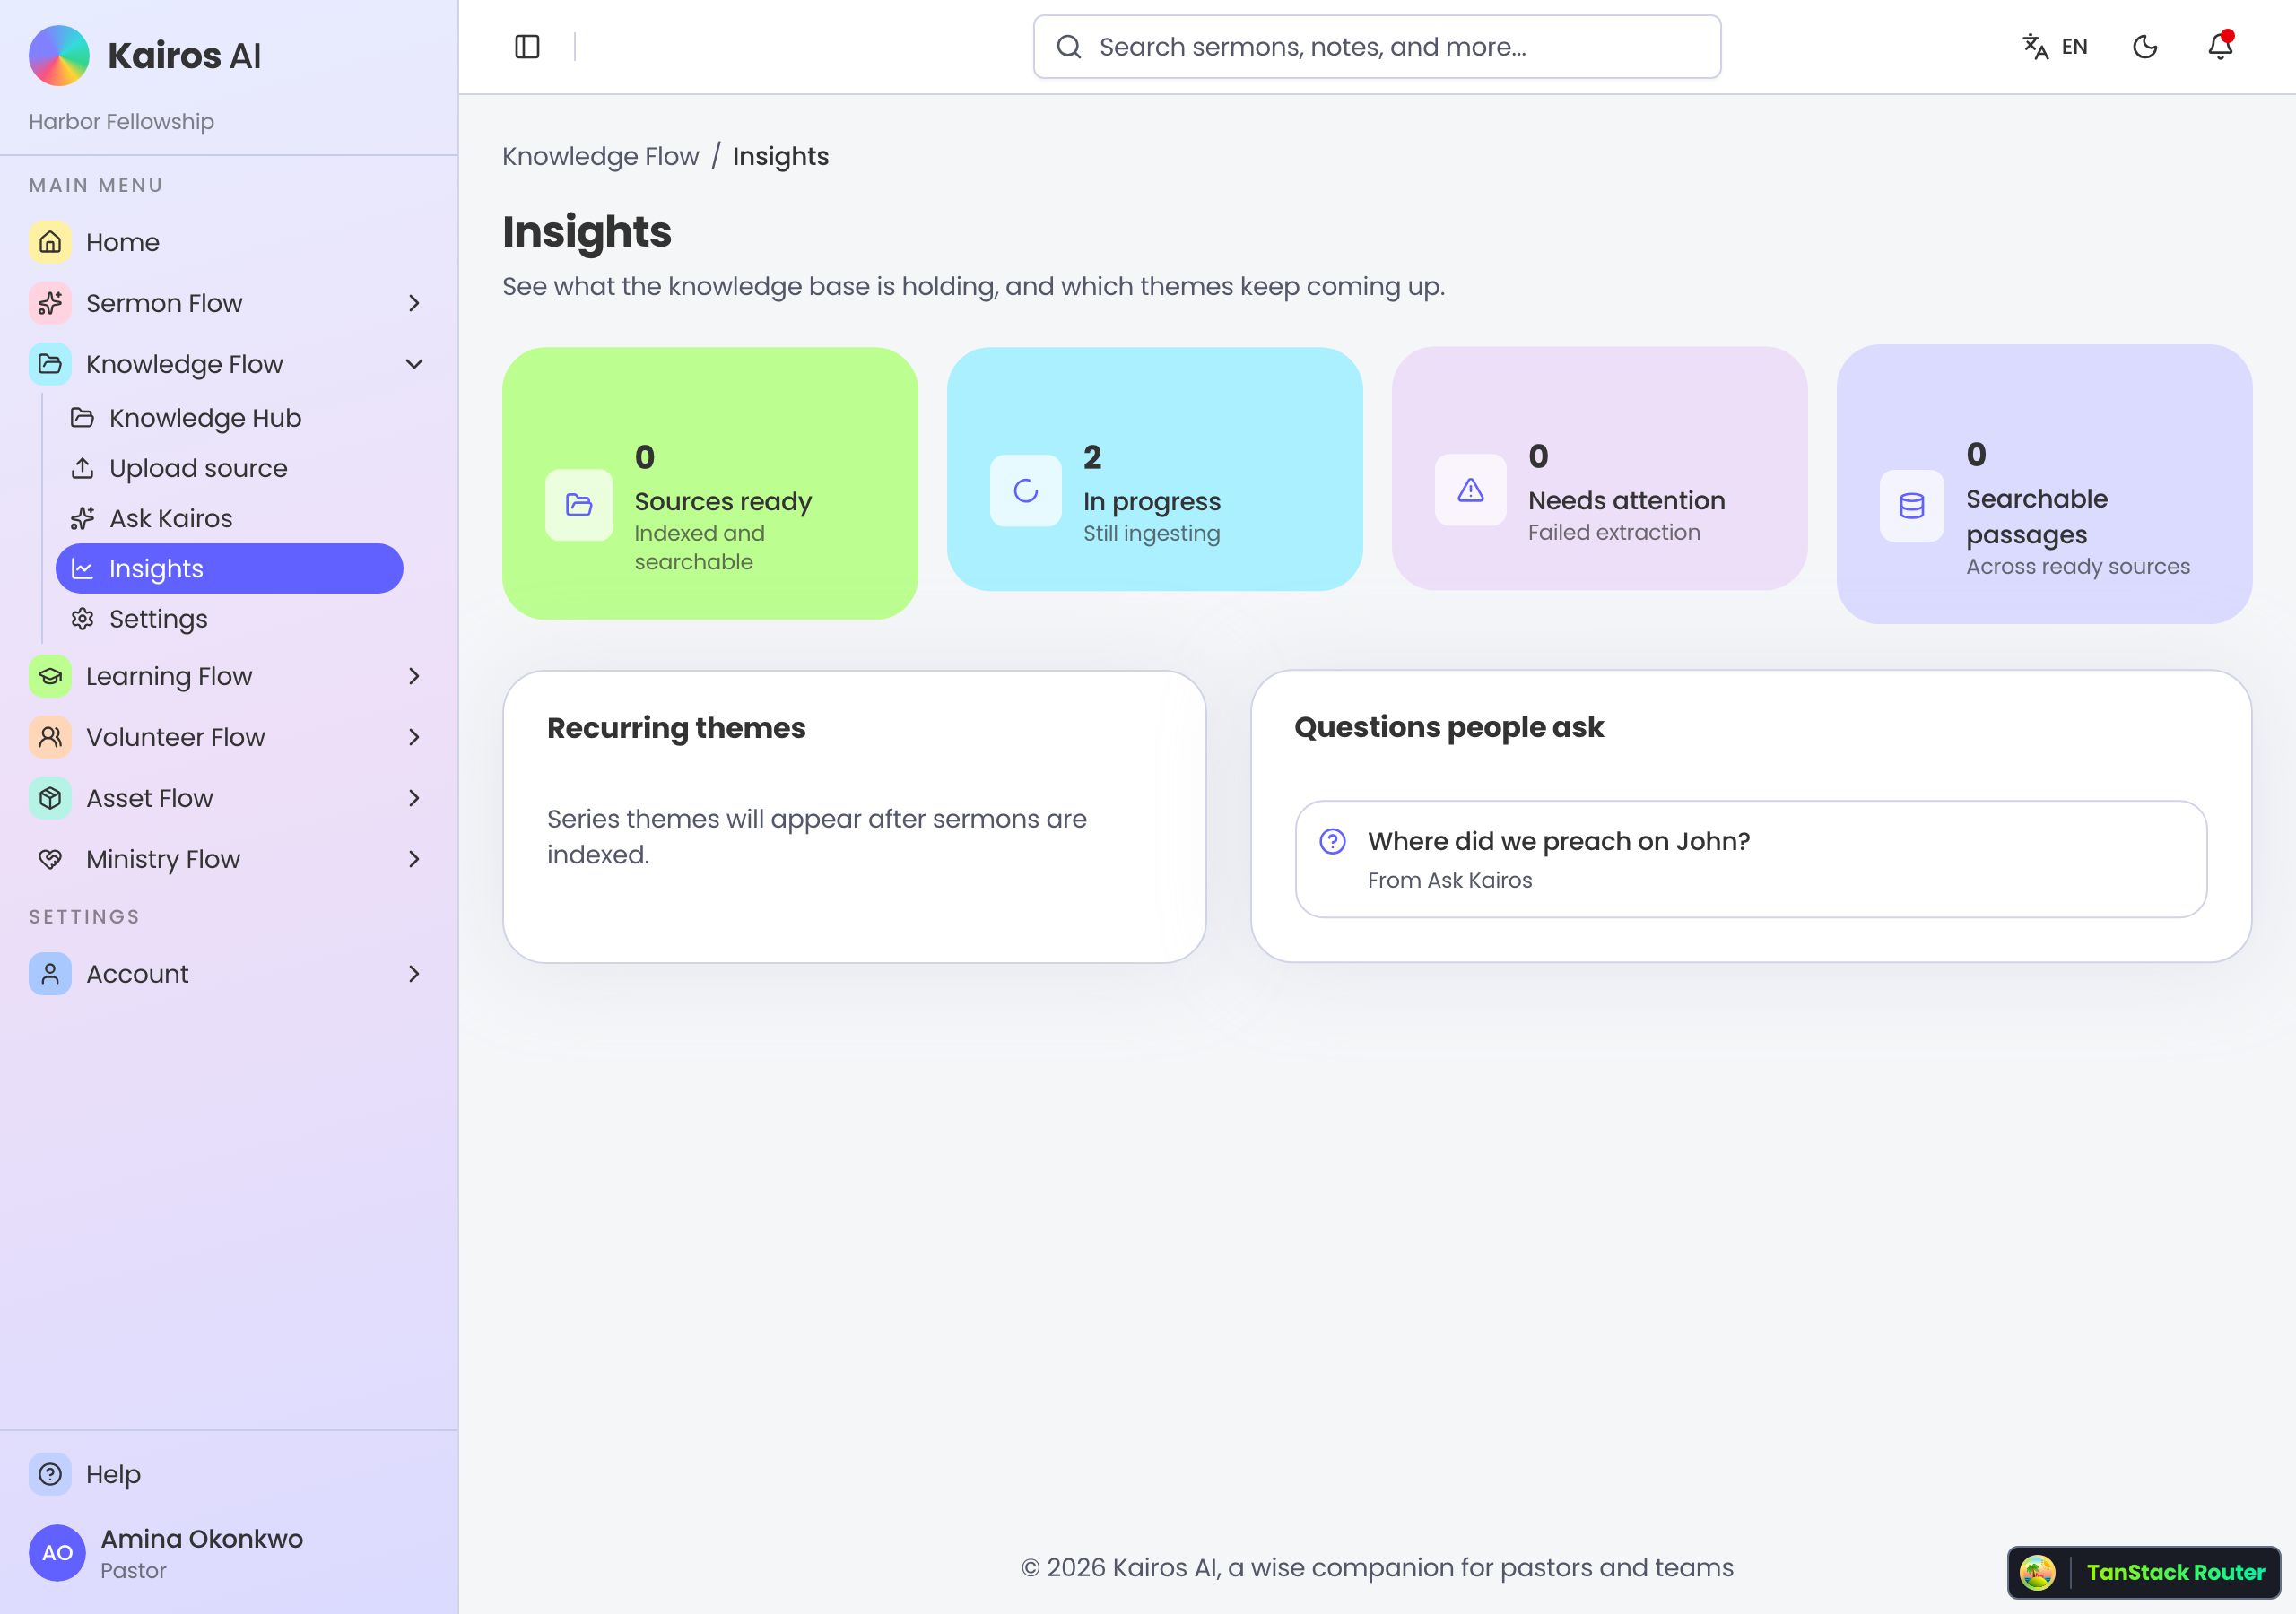Click the Insights breadcrumb text
2296x1614 pixels.
(x=780, y=156)
